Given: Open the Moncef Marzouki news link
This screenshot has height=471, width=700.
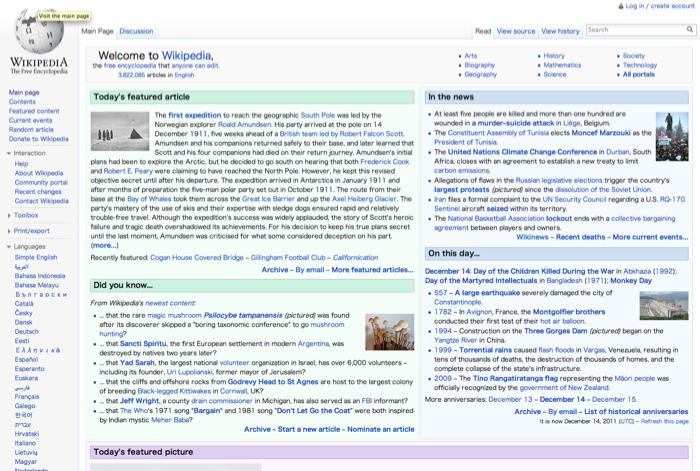Looking at the screenshot, I should pyautogui.click(x=601, y=133).
